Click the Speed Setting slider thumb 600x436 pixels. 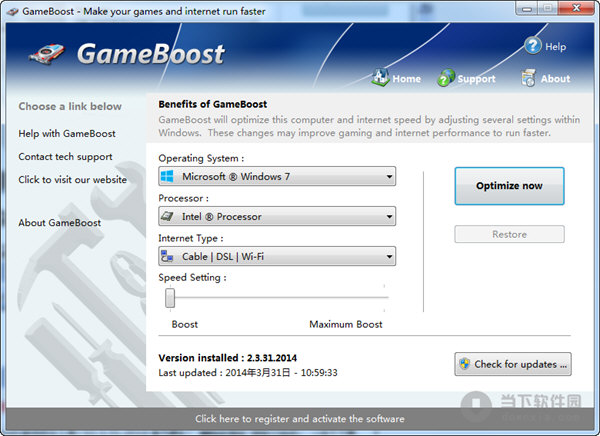[x=170, y=298]
